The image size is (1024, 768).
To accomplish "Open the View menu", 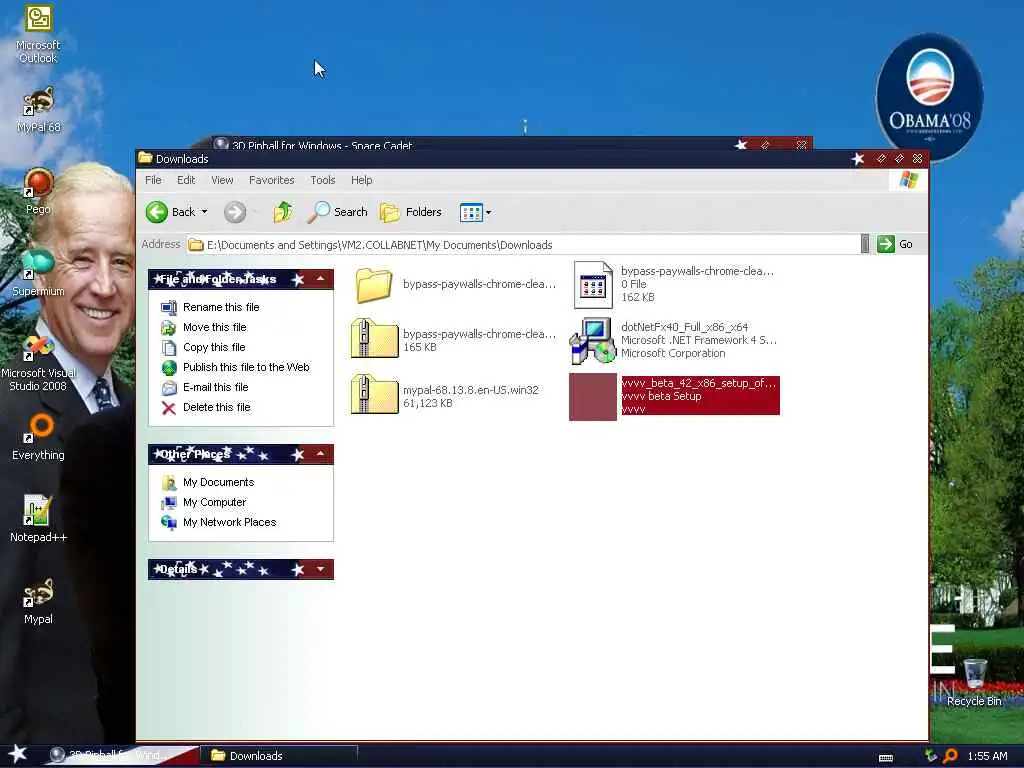I will pos(222,180).
